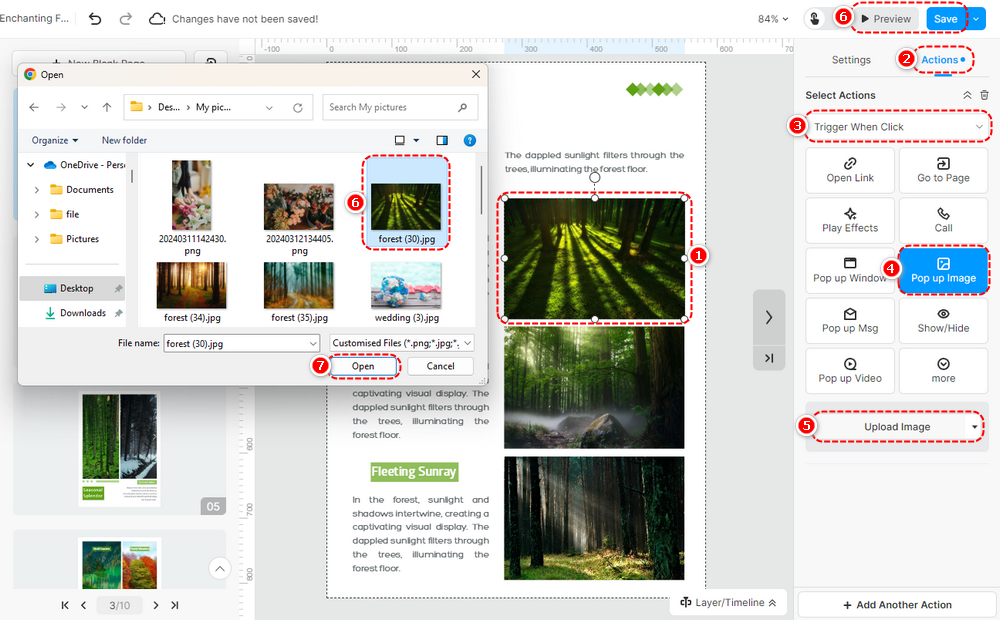Click the 3/10 page number field

(x=119, y=605)
